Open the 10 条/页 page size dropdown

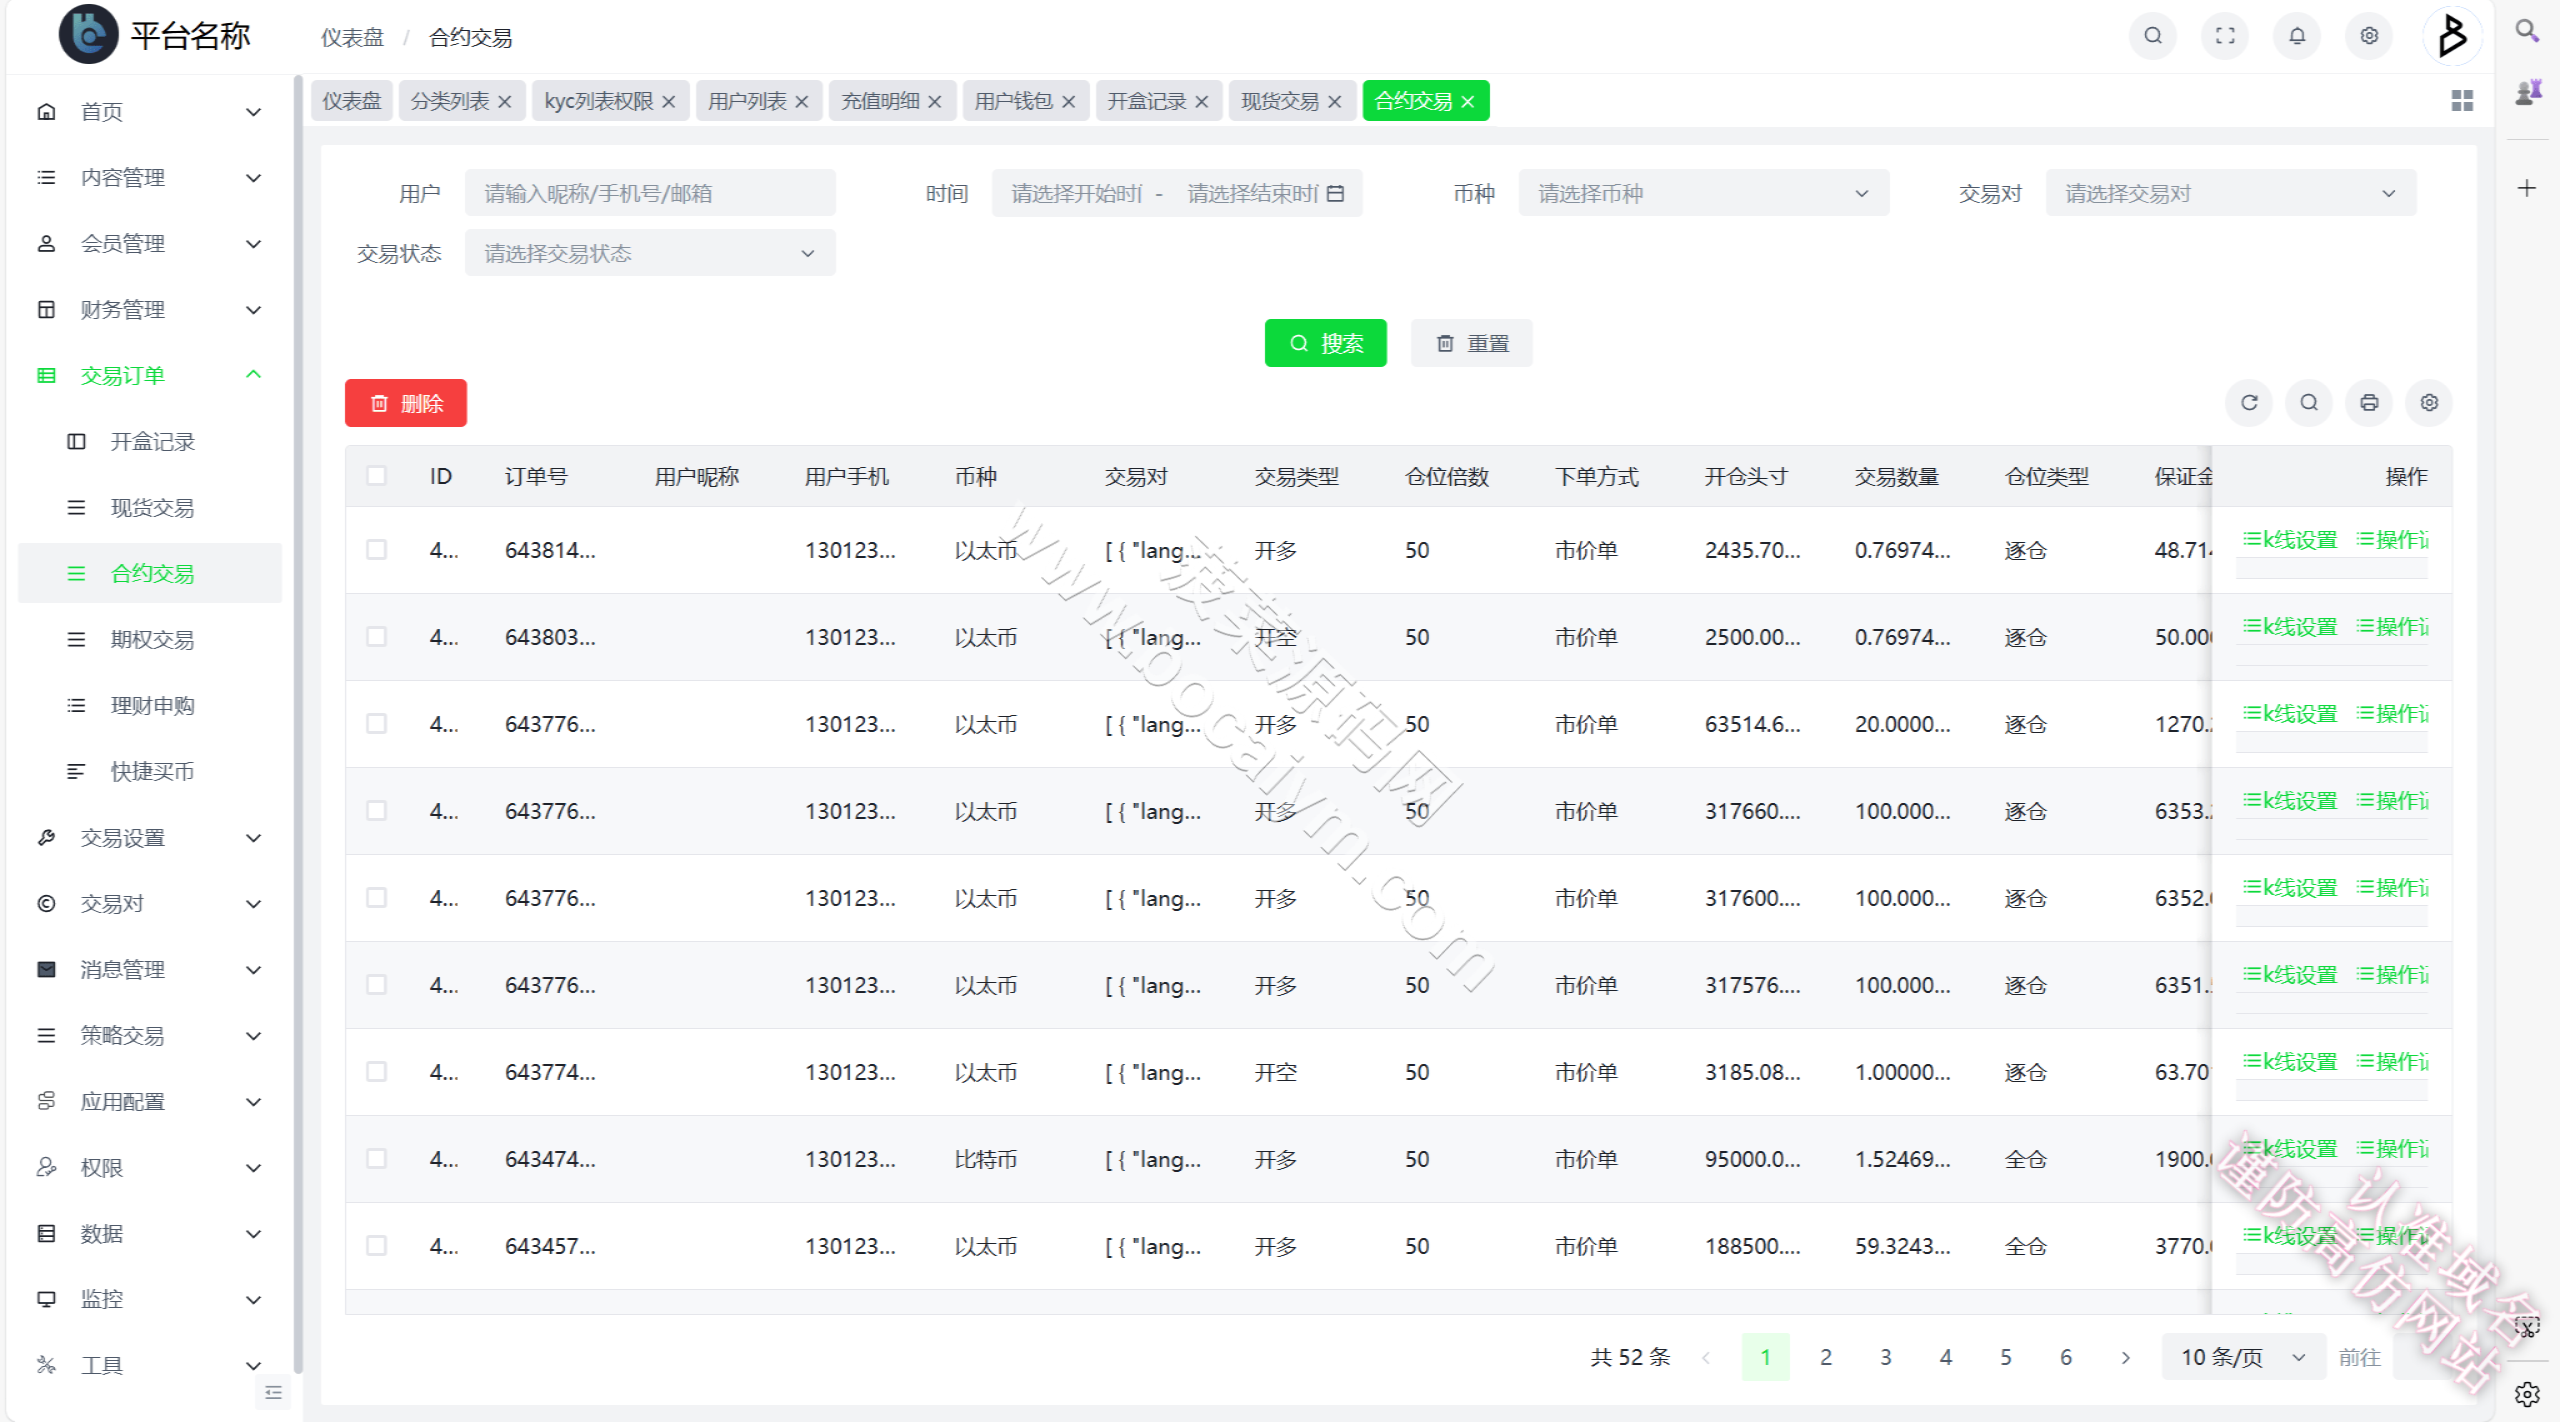click(2243, 1357)
